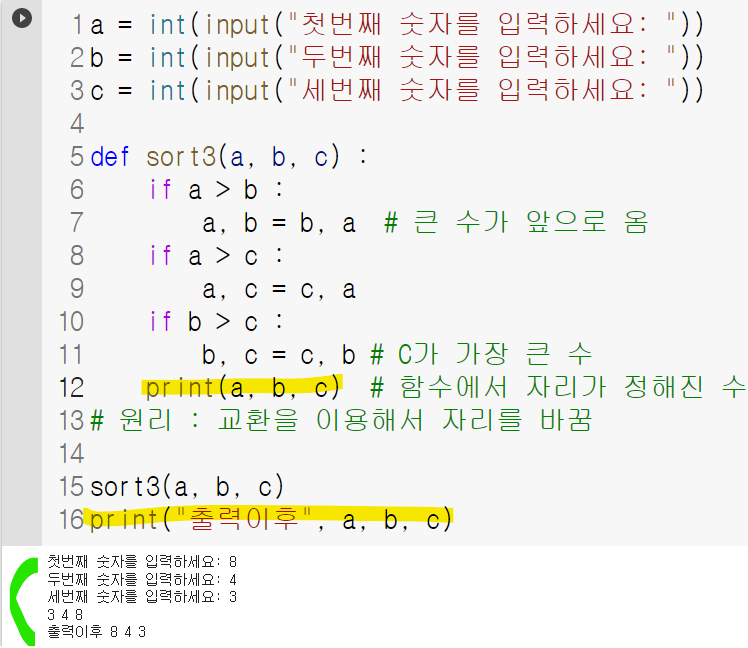Click highlighted 'print(a, b, c)' on line 12
Image resolution: width=748 pixels, height=648 pixels.
click(243, 387)
